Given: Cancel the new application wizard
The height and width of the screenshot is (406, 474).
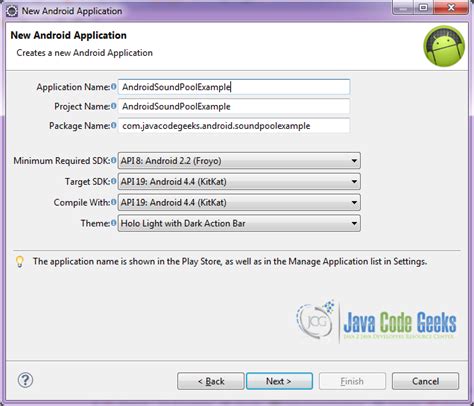Looking at the screenshot, I should (x=425, y=381).
